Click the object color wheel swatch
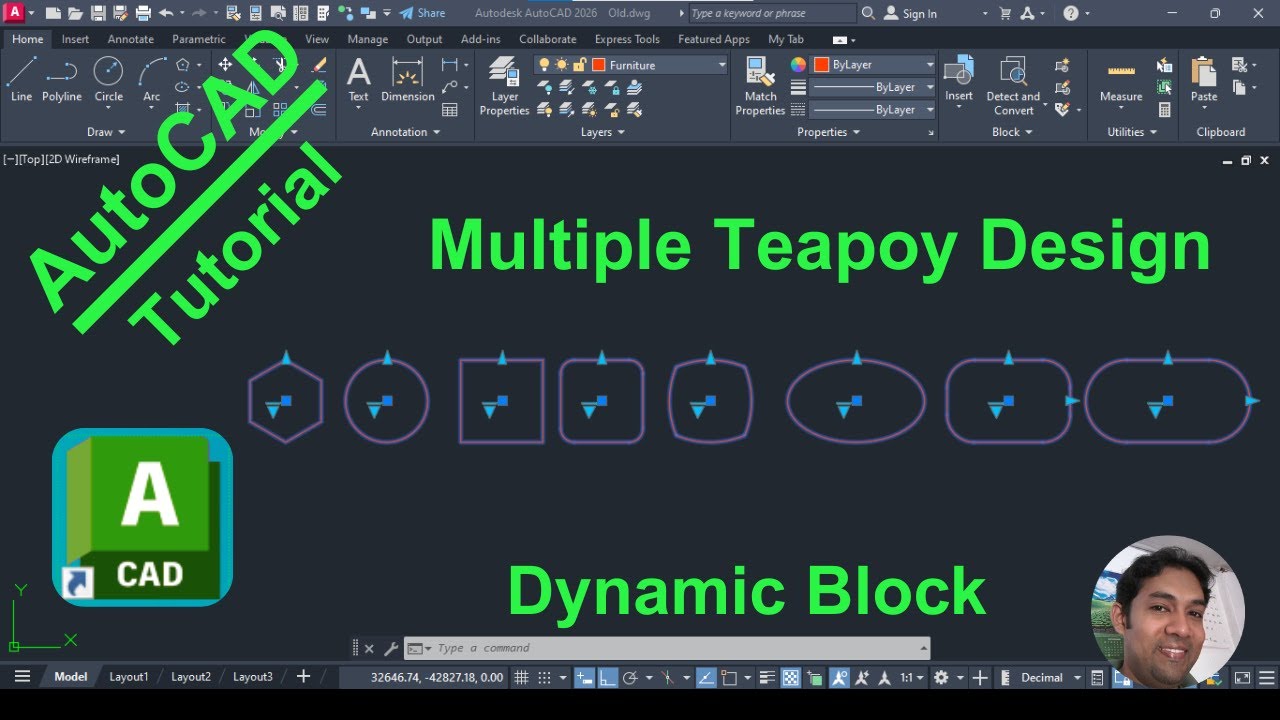Viewport: 1280px width, 720px height. [798, 64]
